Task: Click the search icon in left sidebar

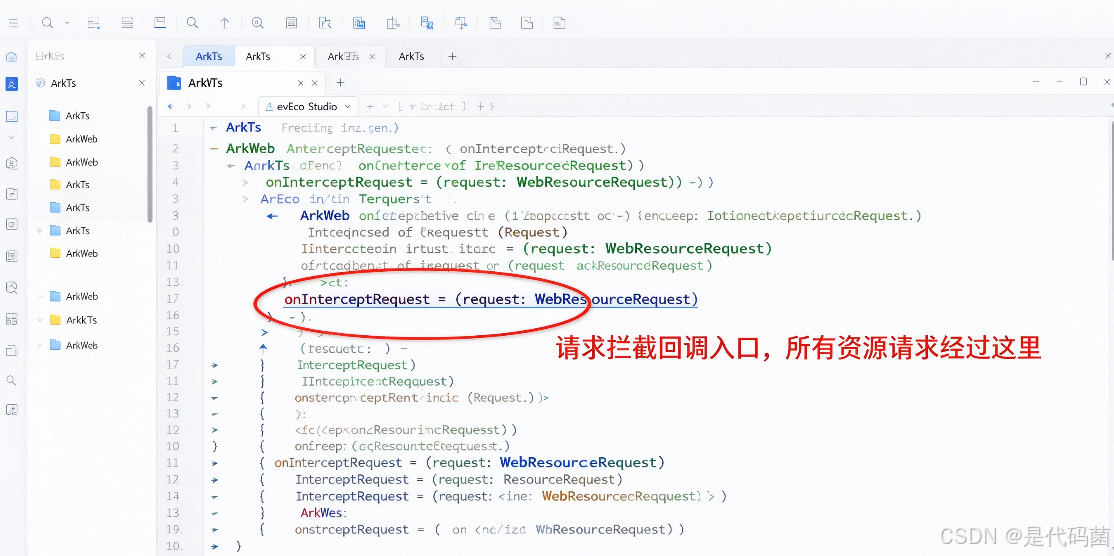Action: [11, 381]
